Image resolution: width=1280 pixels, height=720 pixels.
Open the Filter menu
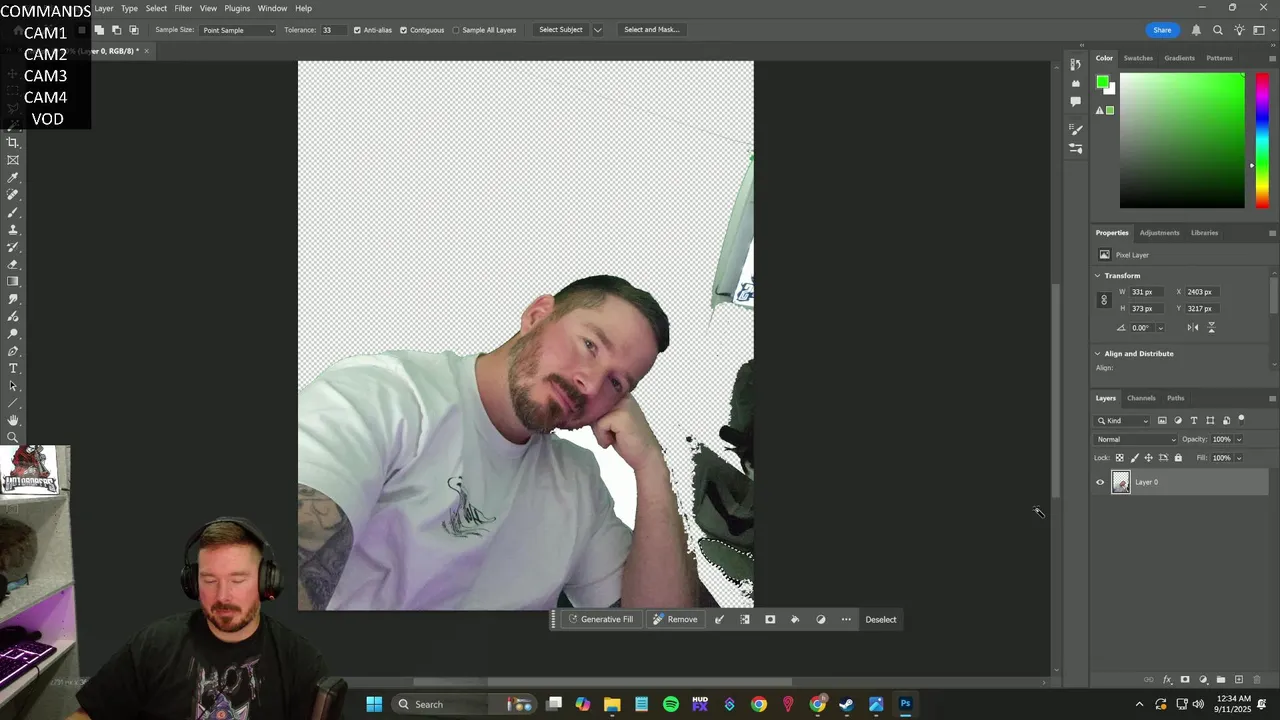pyautogui.click(x=183, y=8)
